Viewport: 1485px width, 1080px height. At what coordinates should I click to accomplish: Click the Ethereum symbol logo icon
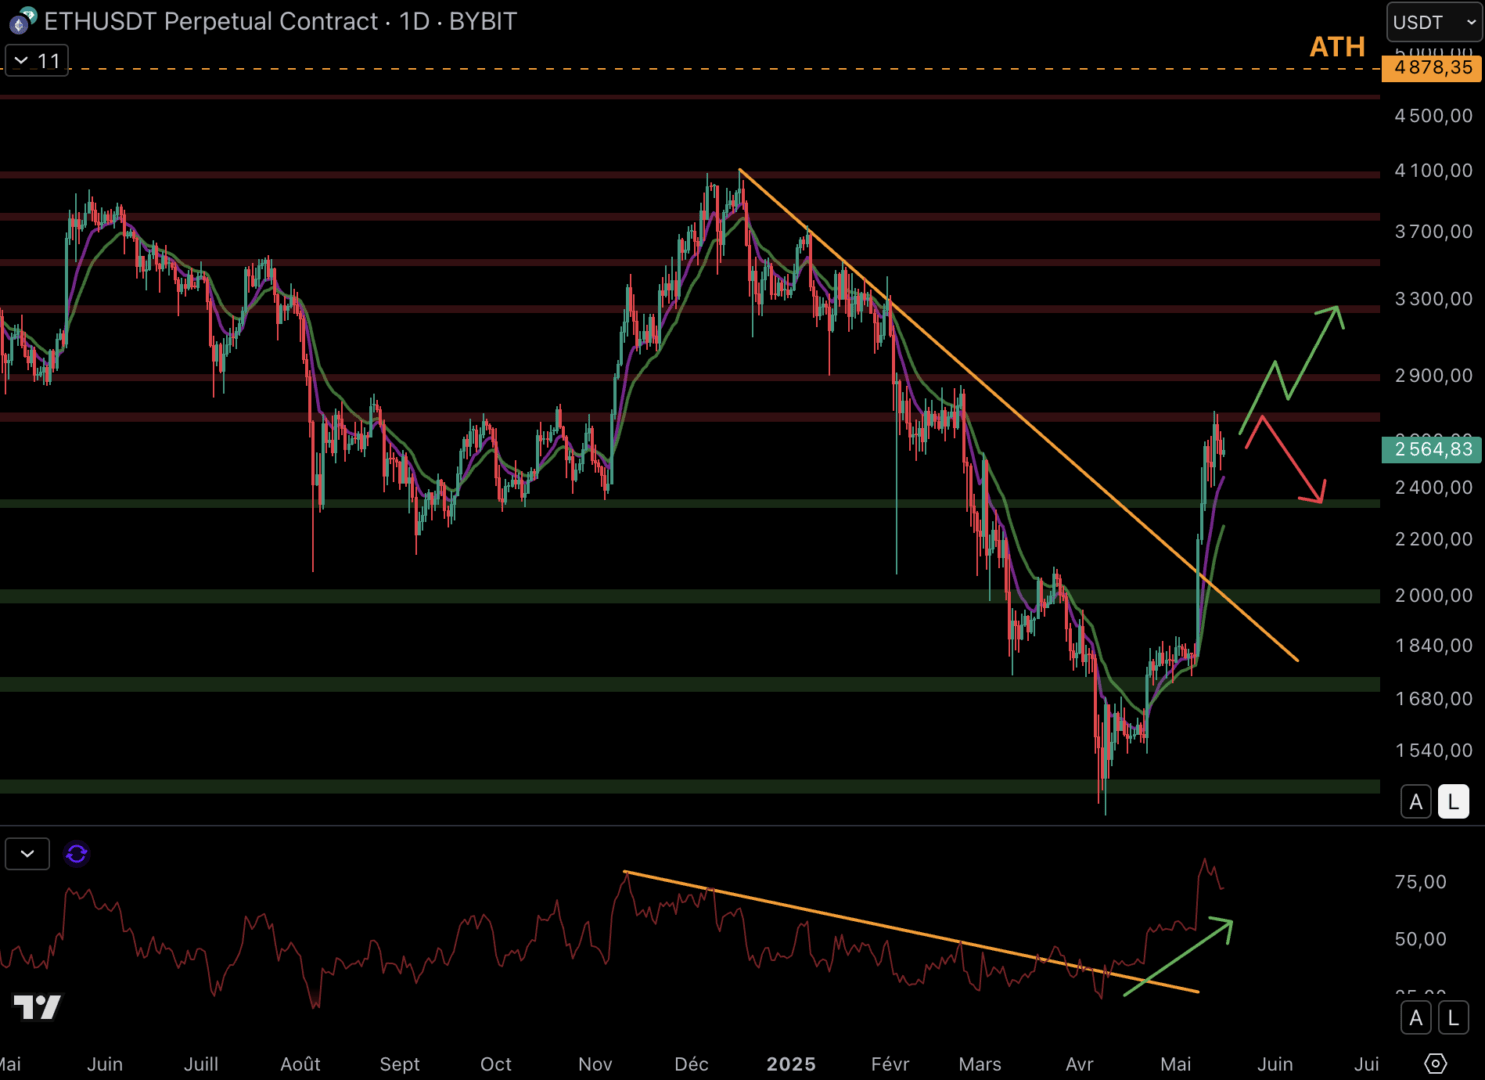[23, 20]
